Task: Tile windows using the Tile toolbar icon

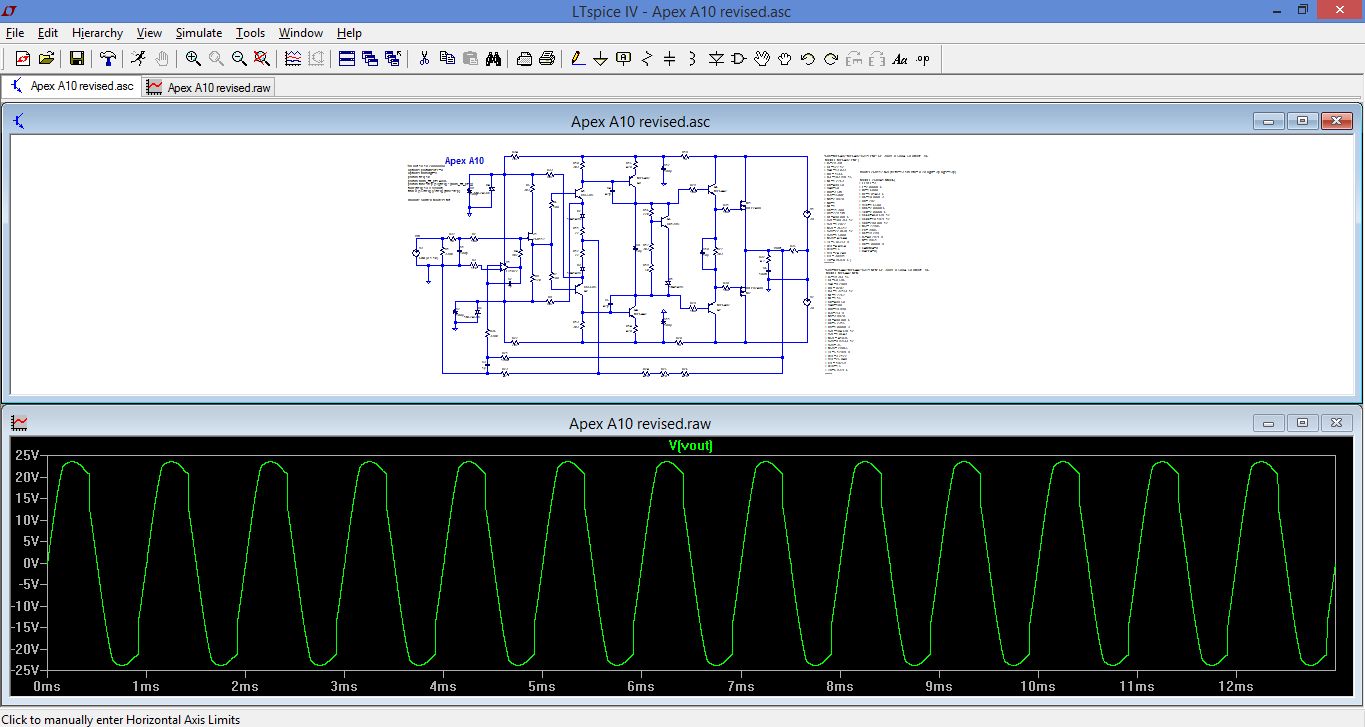Action: point(347,59)
